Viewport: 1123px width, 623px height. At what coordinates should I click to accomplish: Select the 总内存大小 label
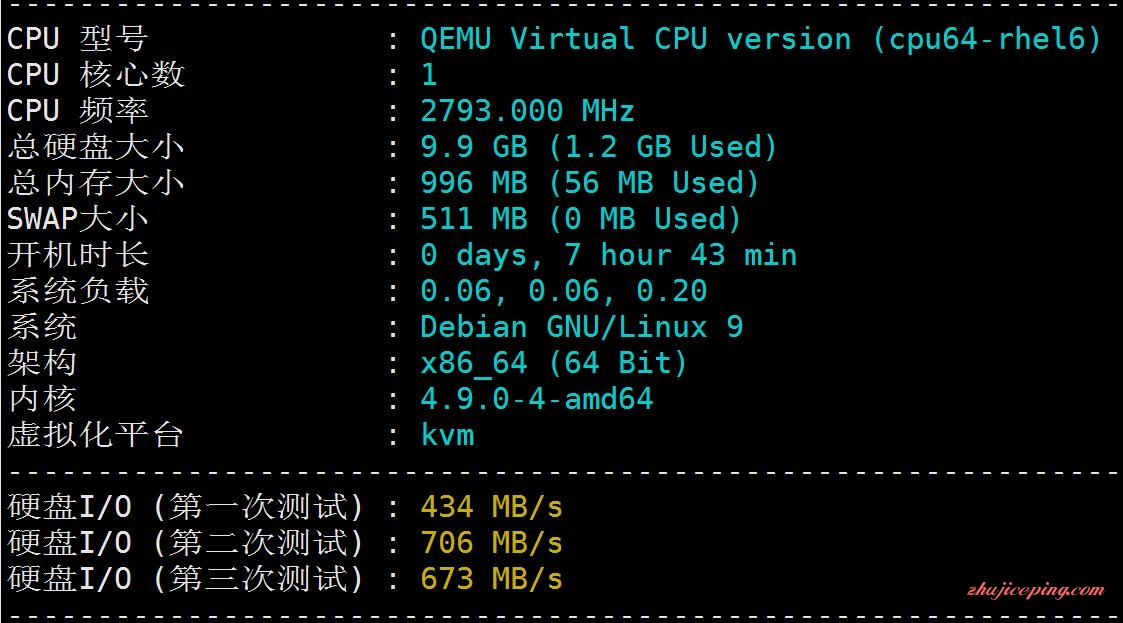point(95,183)
